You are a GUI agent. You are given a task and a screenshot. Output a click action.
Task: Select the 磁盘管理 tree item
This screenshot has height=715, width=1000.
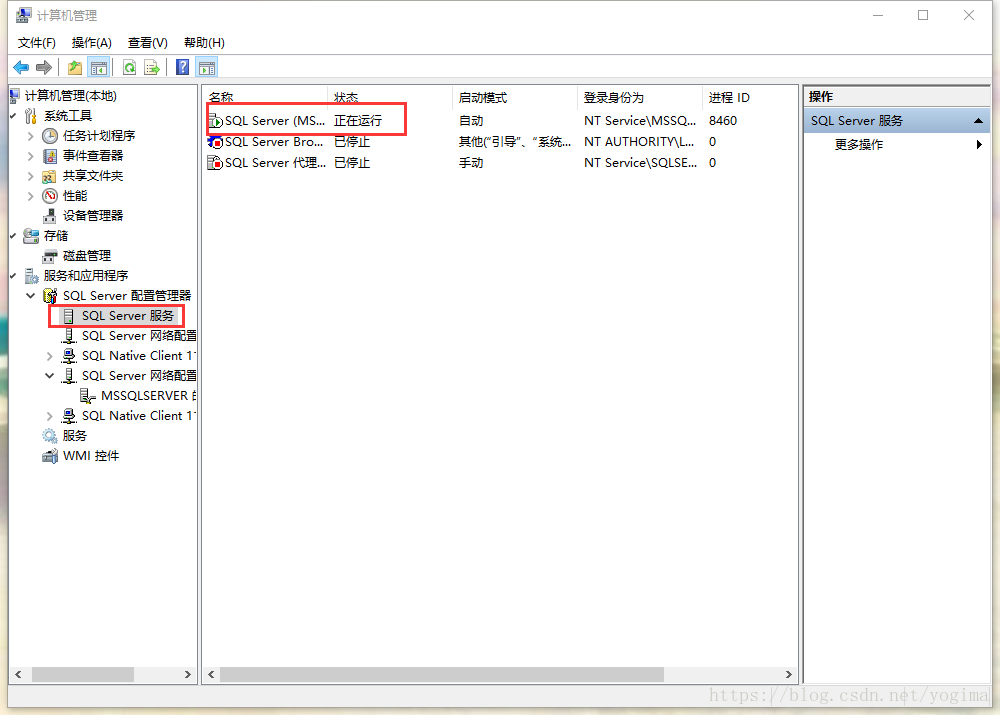pyautogui.click(x=87, y=256)
